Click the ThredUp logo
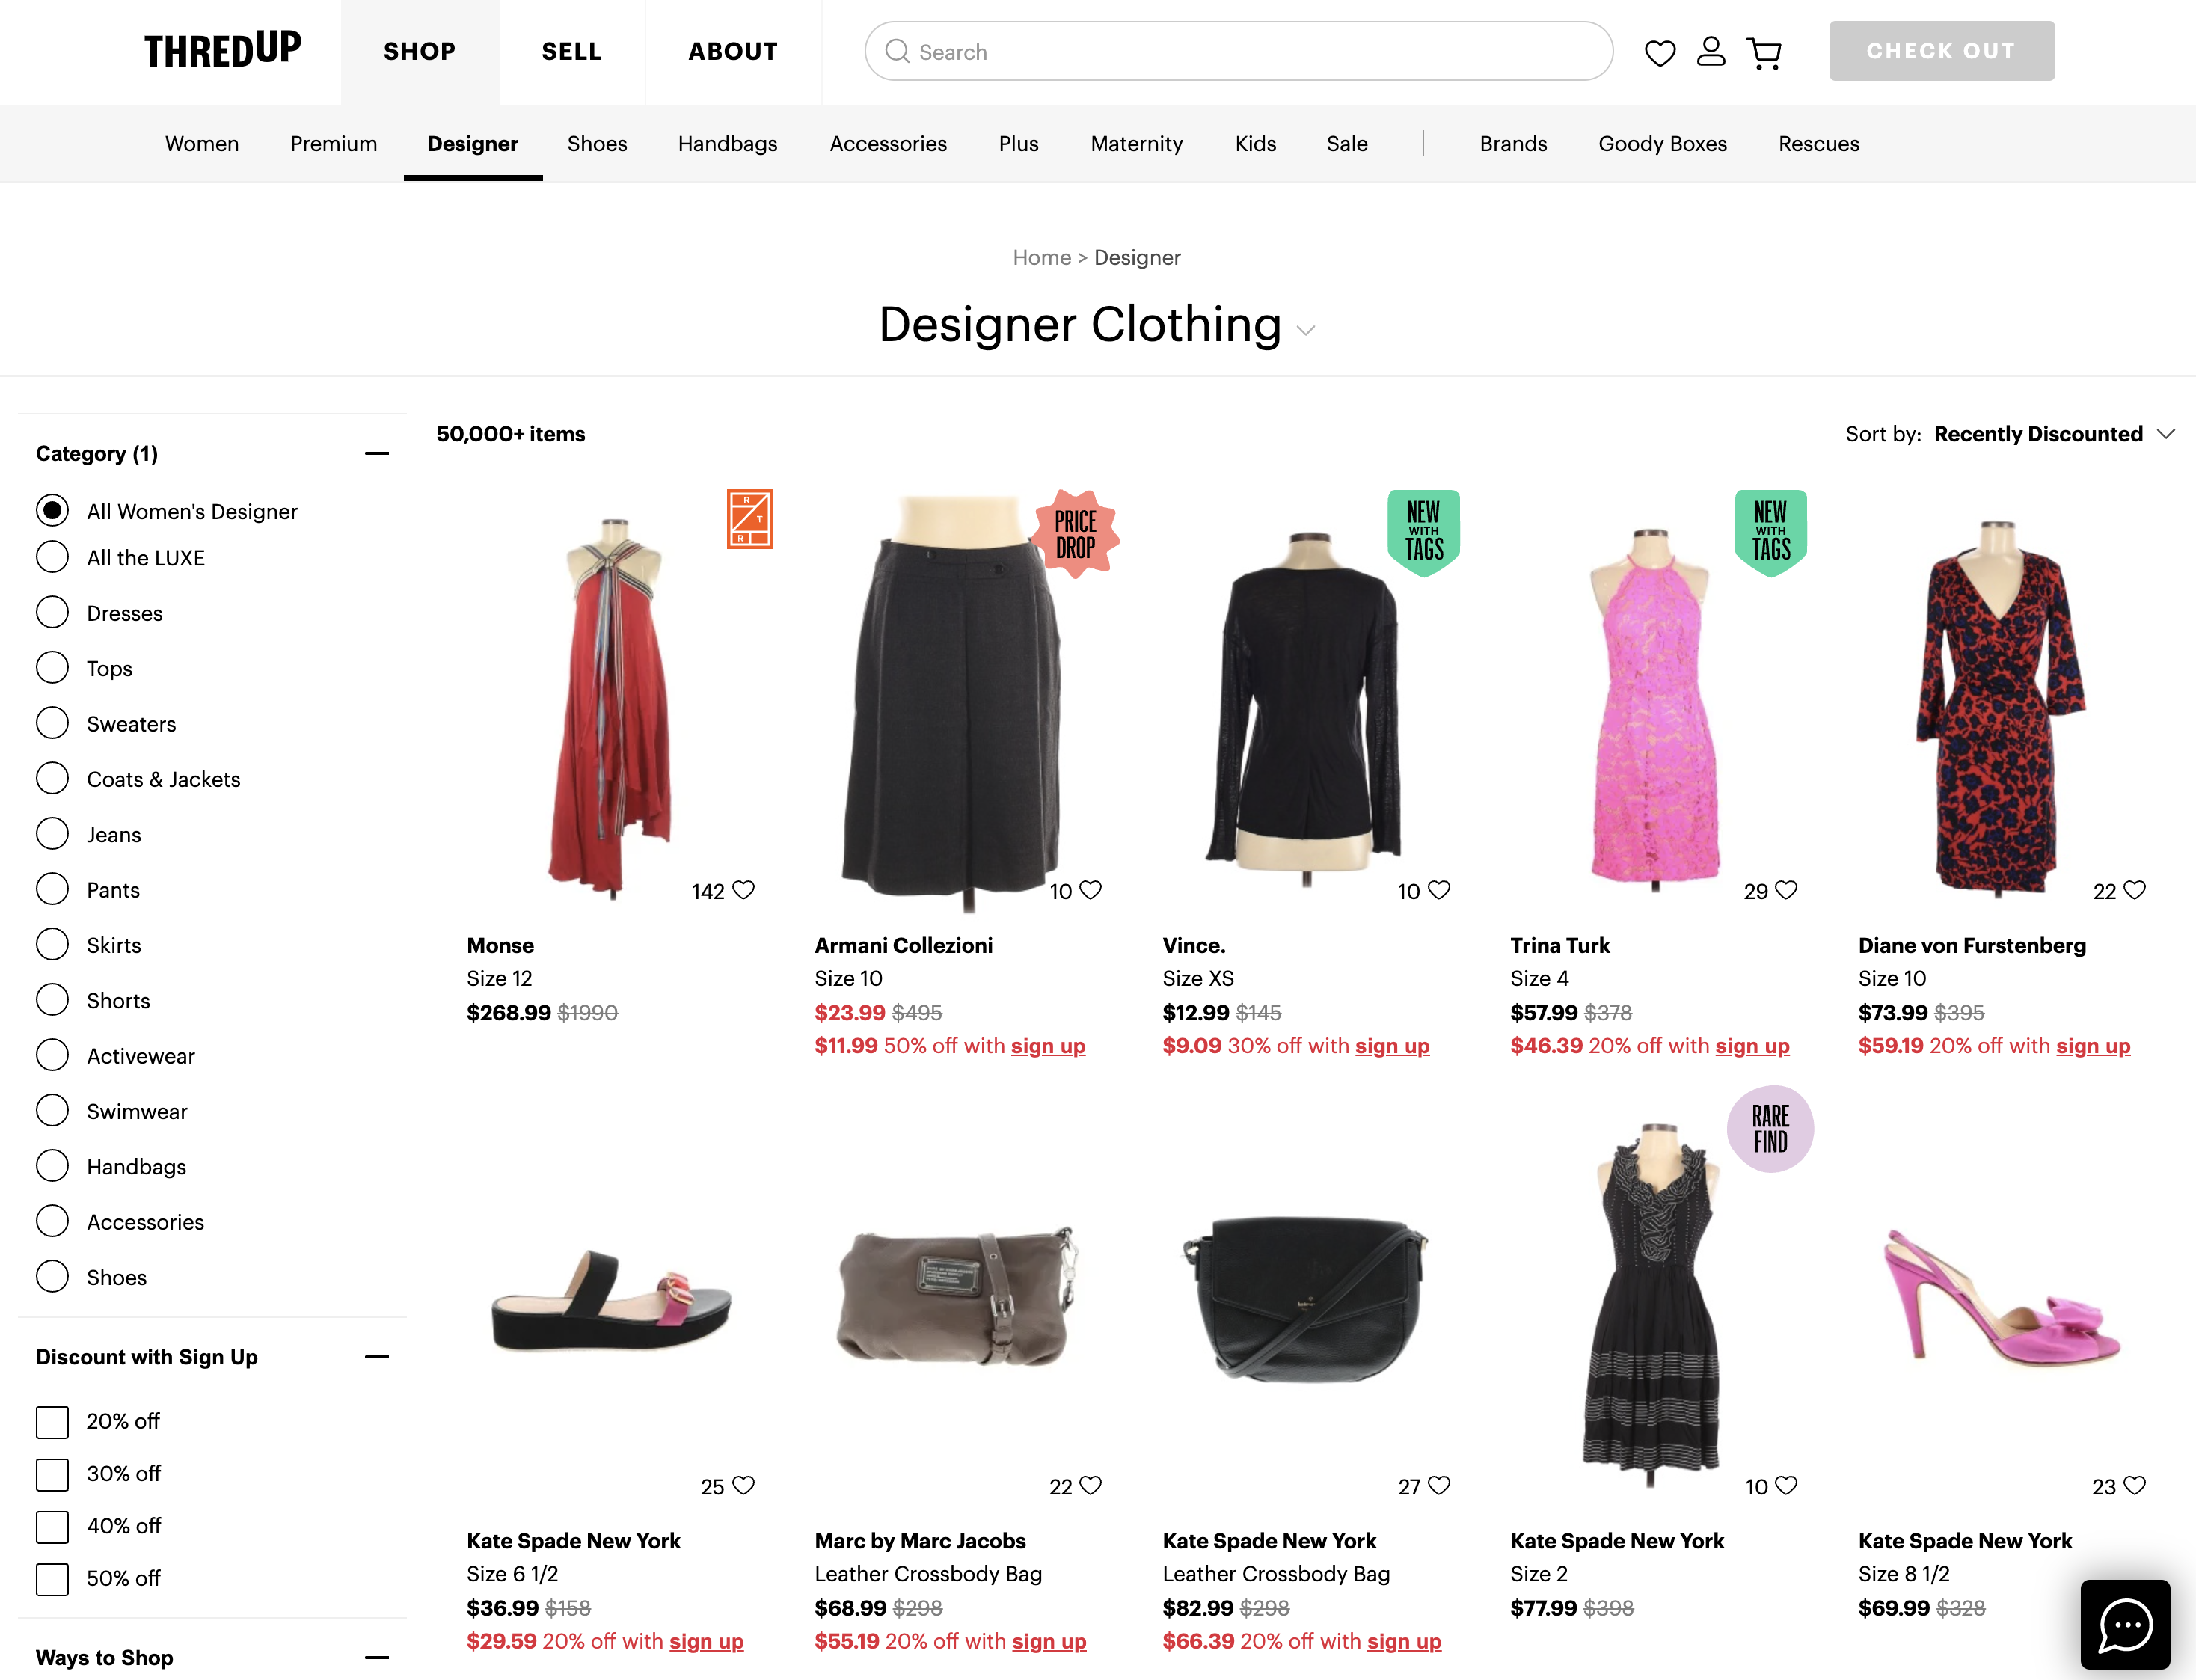This screenshot has height=1680, width=2196. [x=222, y=50]
